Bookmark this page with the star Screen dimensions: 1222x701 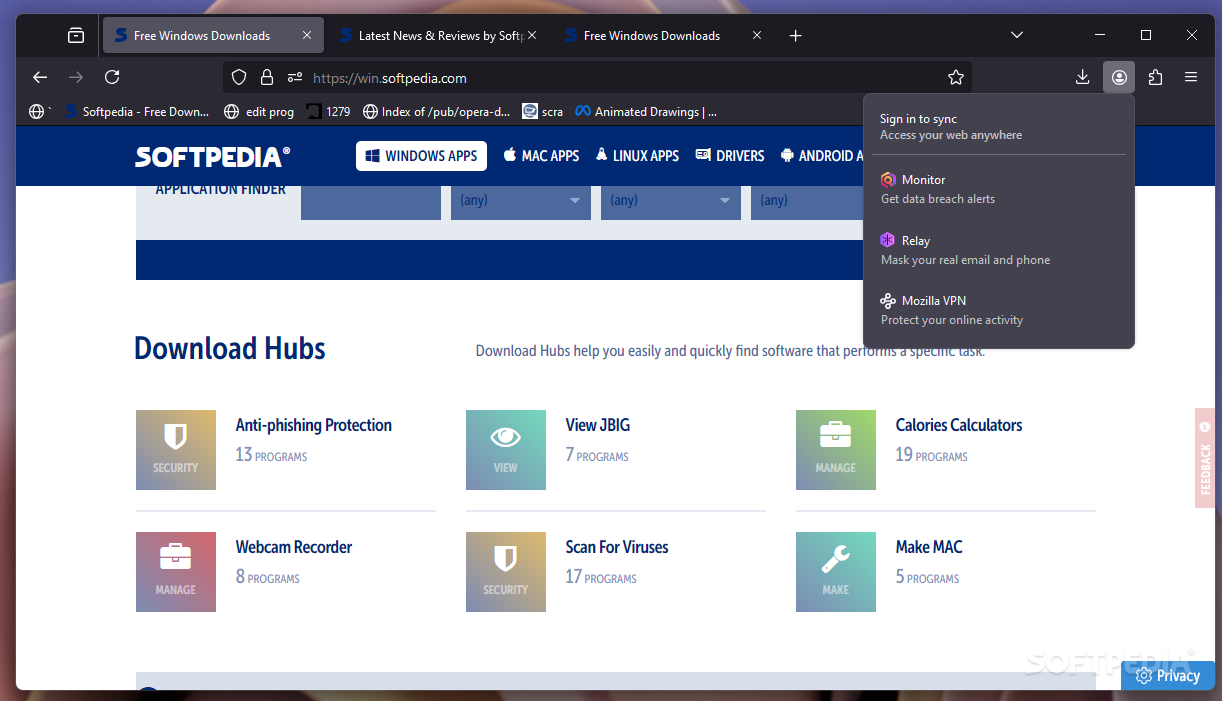[x=955, y=77]
